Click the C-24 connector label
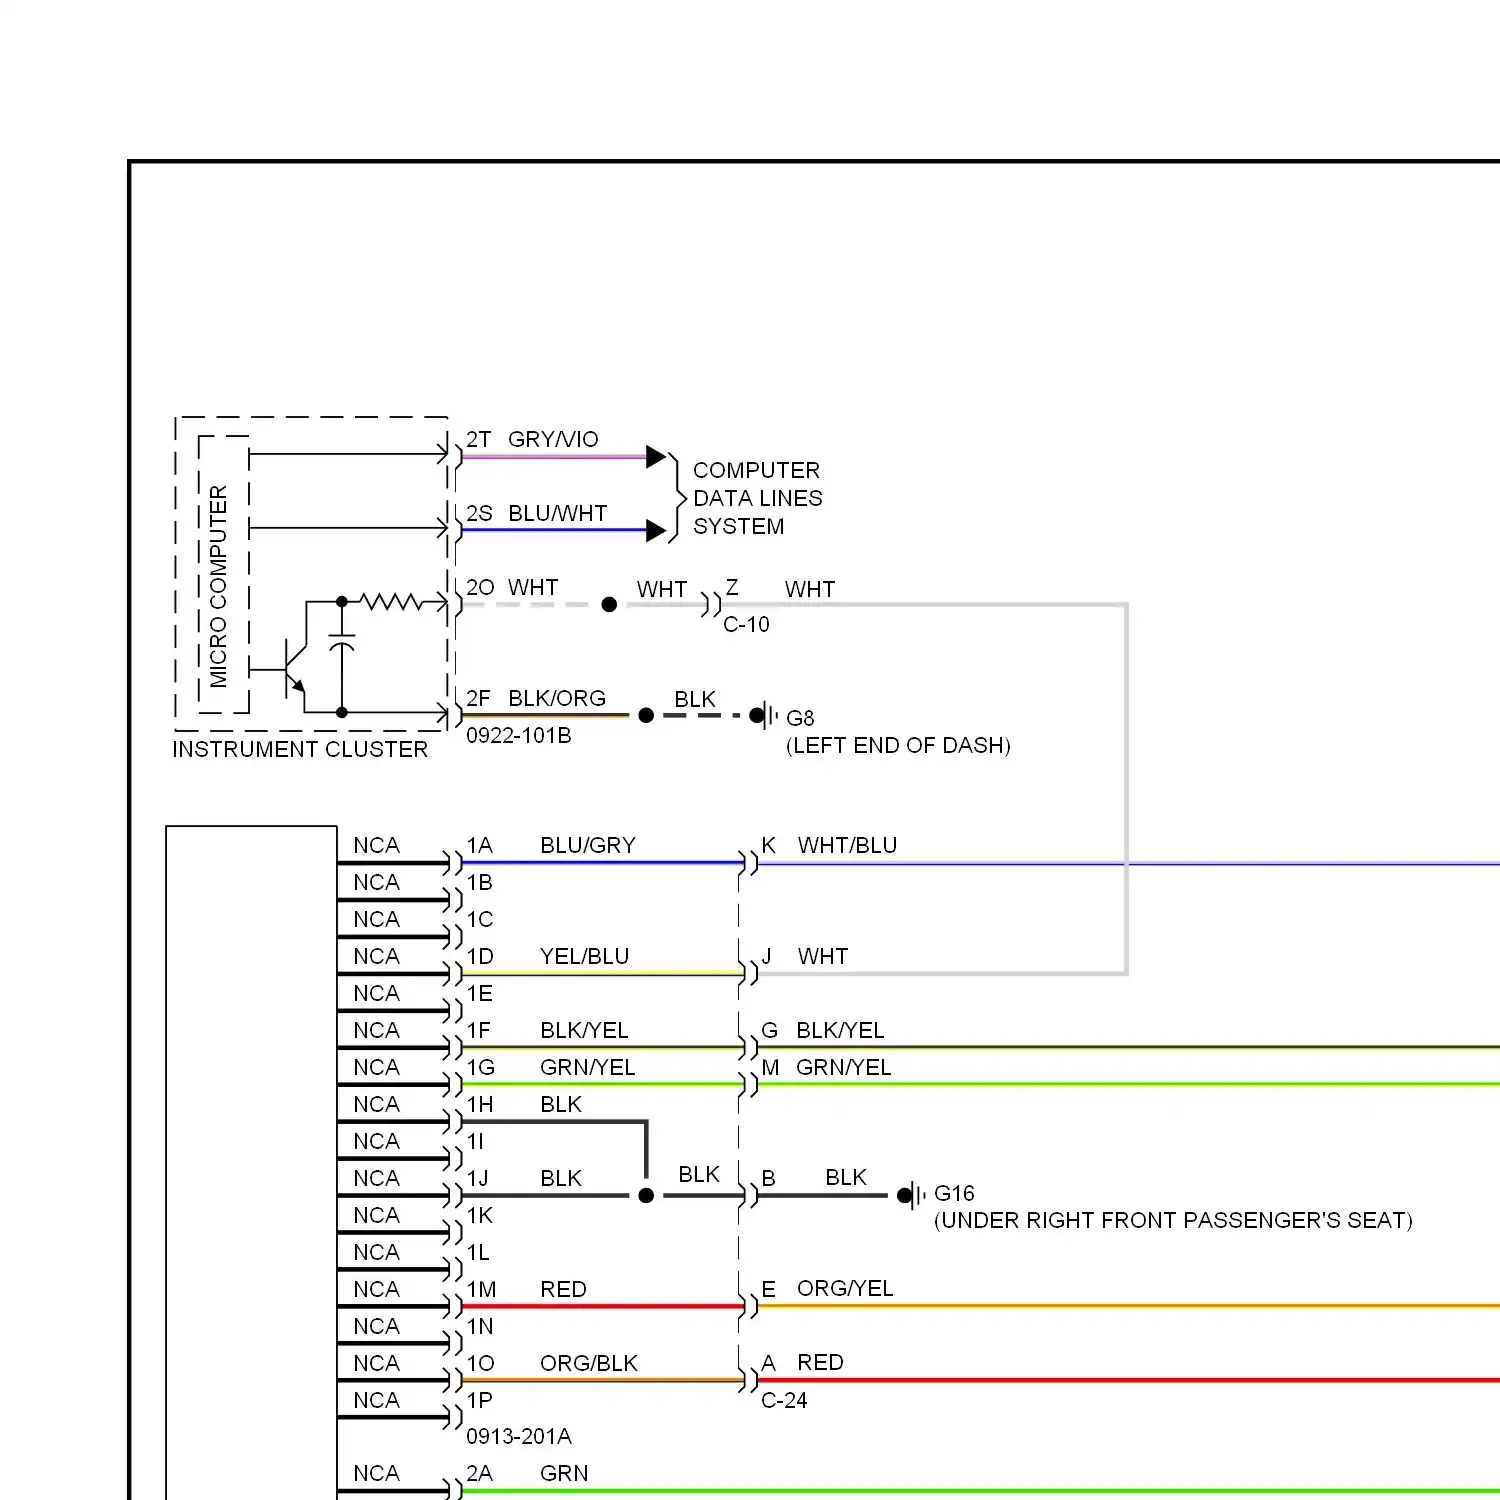Viewport: 1500px width, 1500px height. (784, 1400)
